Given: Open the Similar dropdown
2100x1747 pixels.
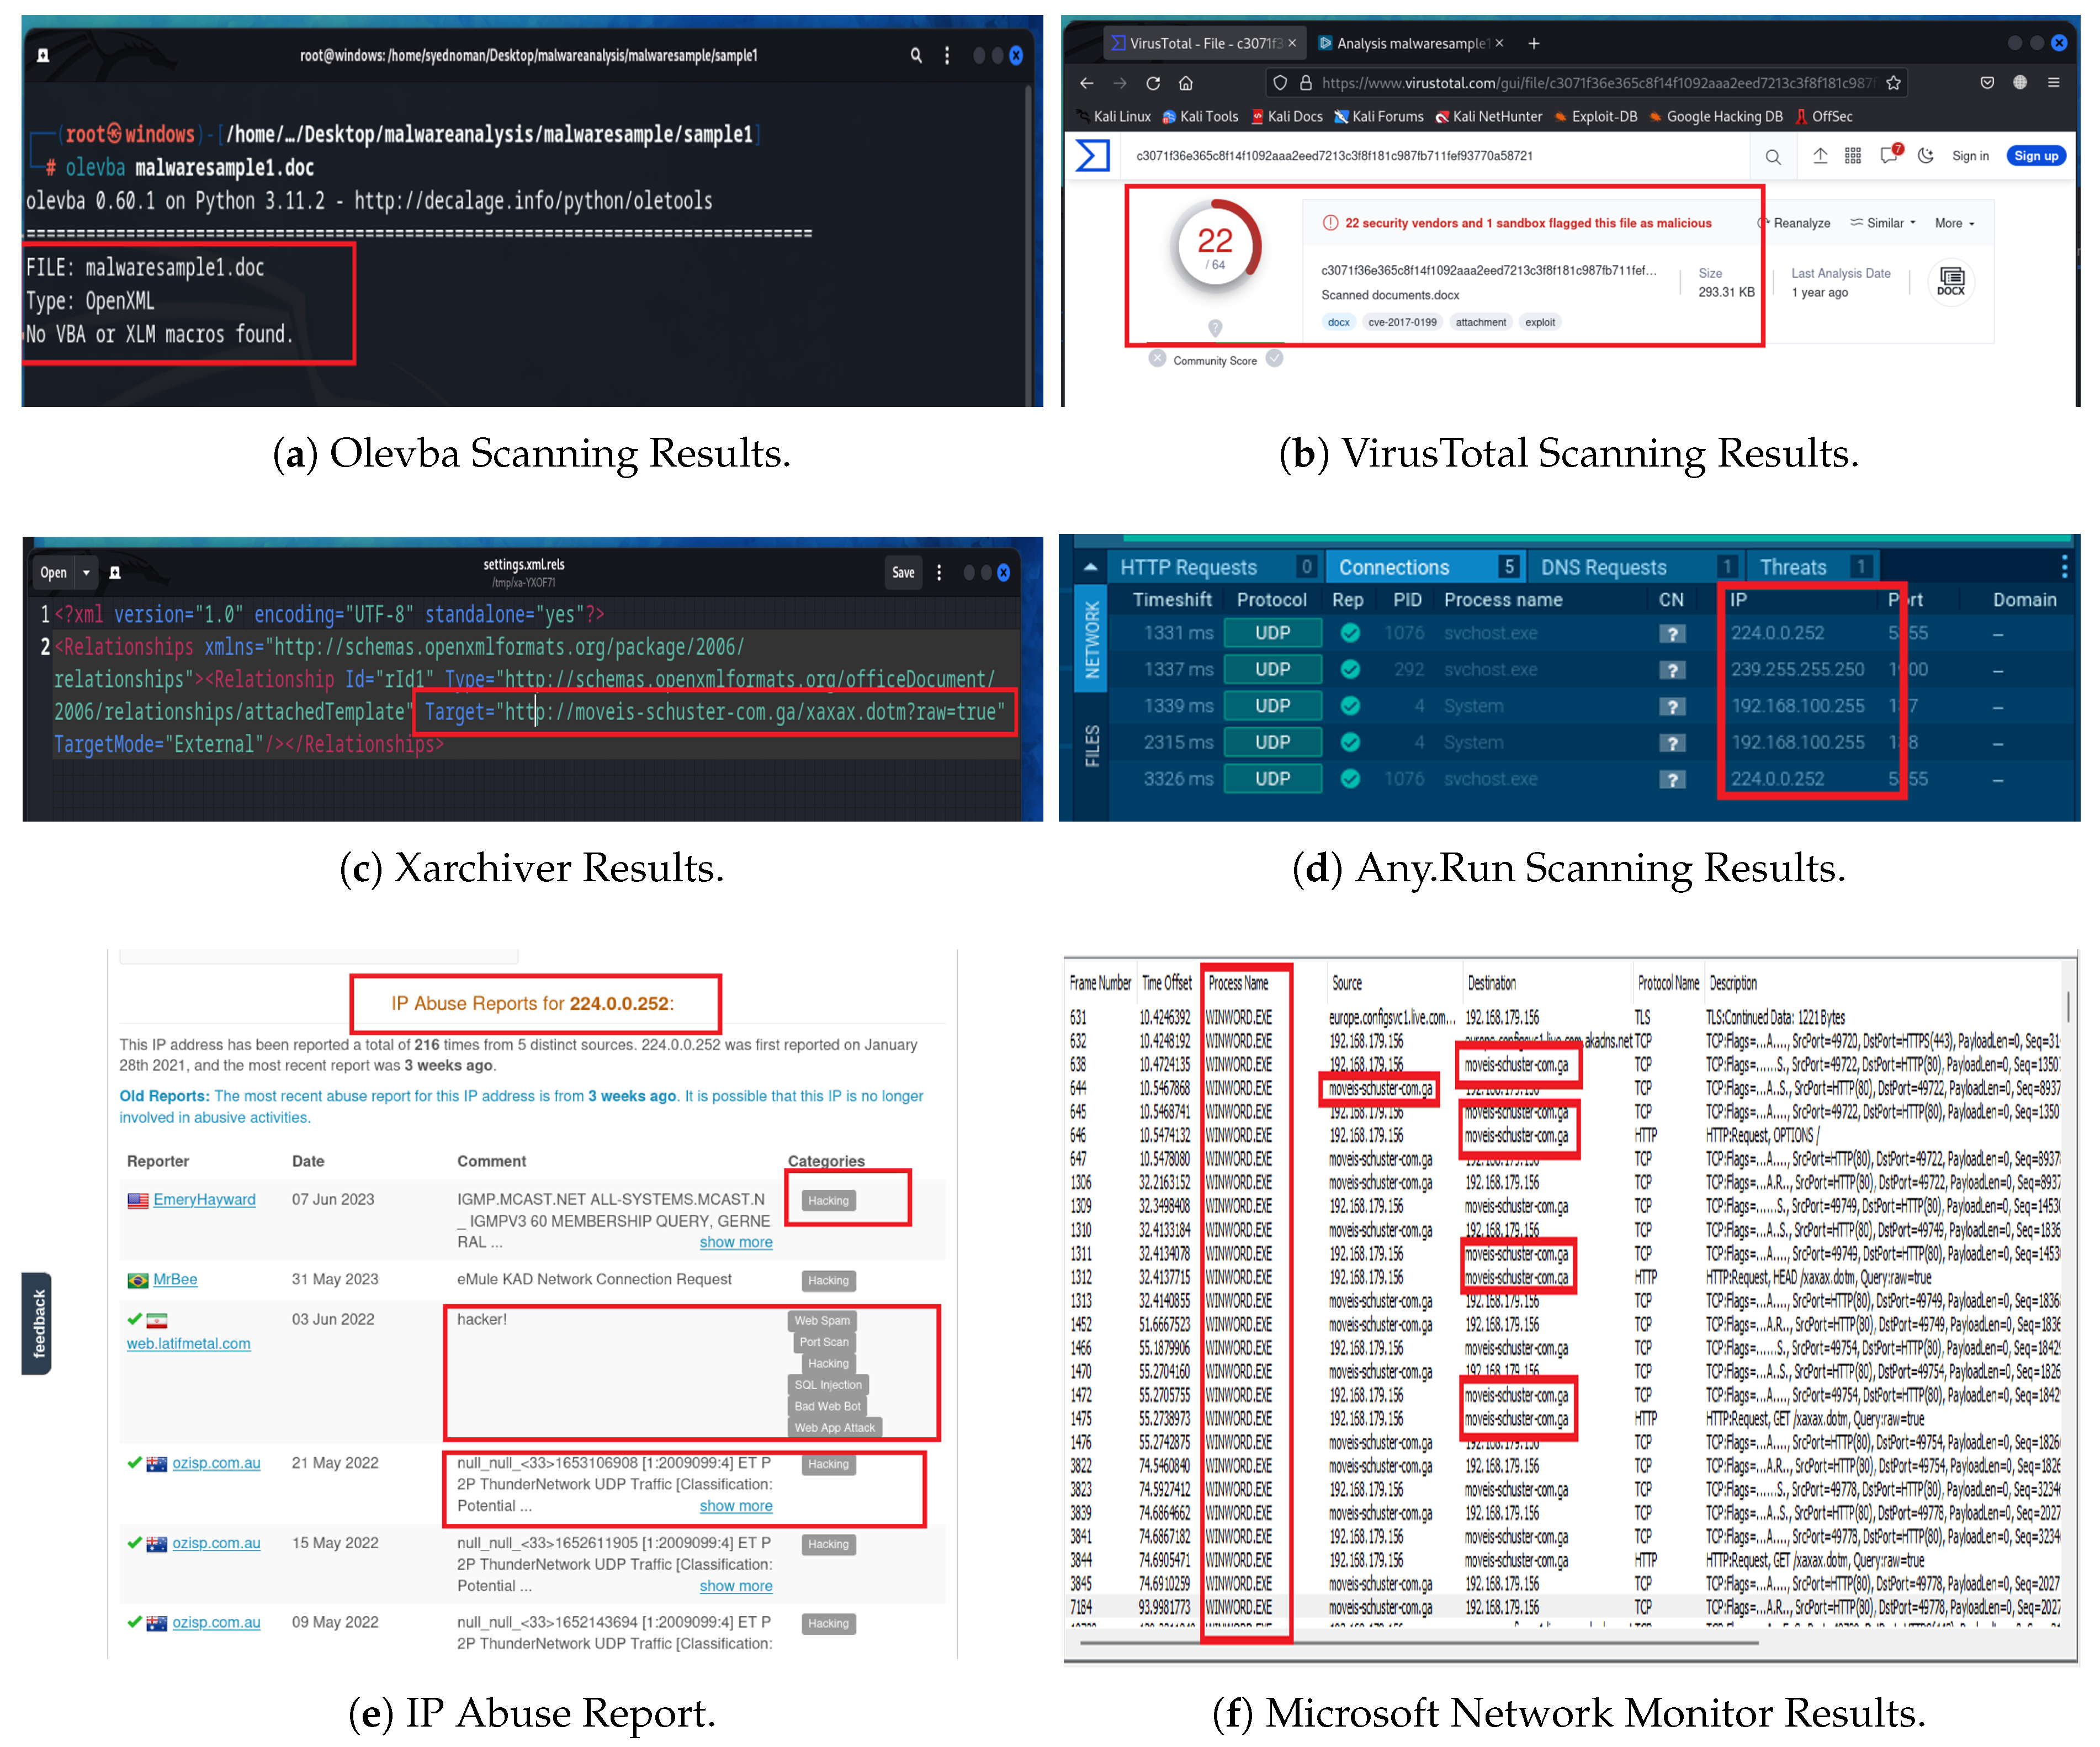Looking at the screenshot, I should tap(1883, 223).
